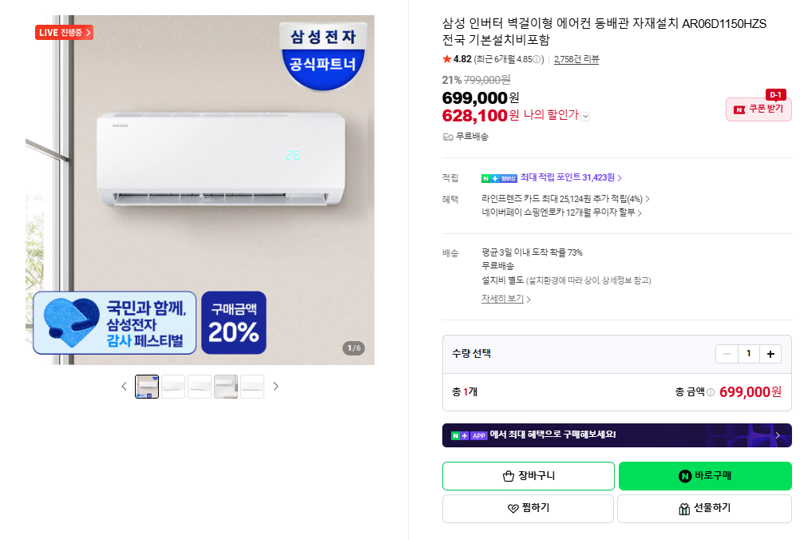Show previous product thumbnails with left arrow
Image resolution: width=800 pixels, height=540 pixels.
coord(124,386)
